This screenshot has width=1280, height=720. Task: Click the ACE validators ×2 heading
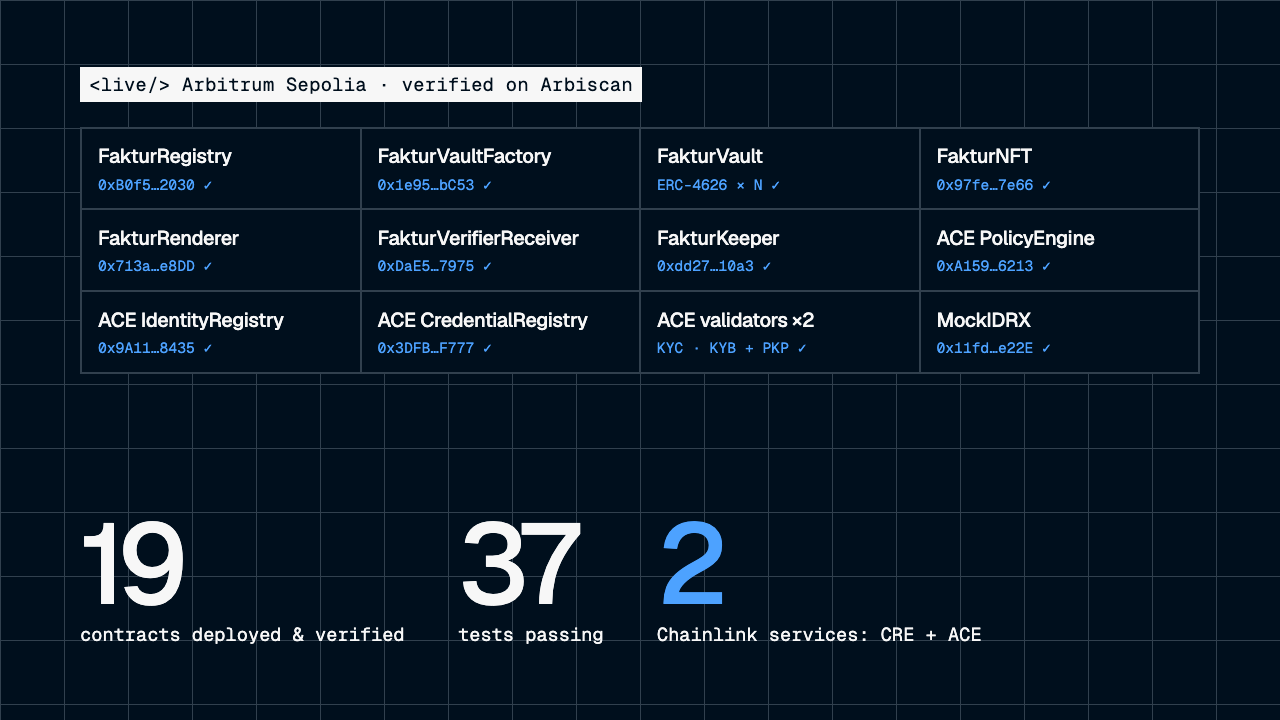click(x=735, y=320)
